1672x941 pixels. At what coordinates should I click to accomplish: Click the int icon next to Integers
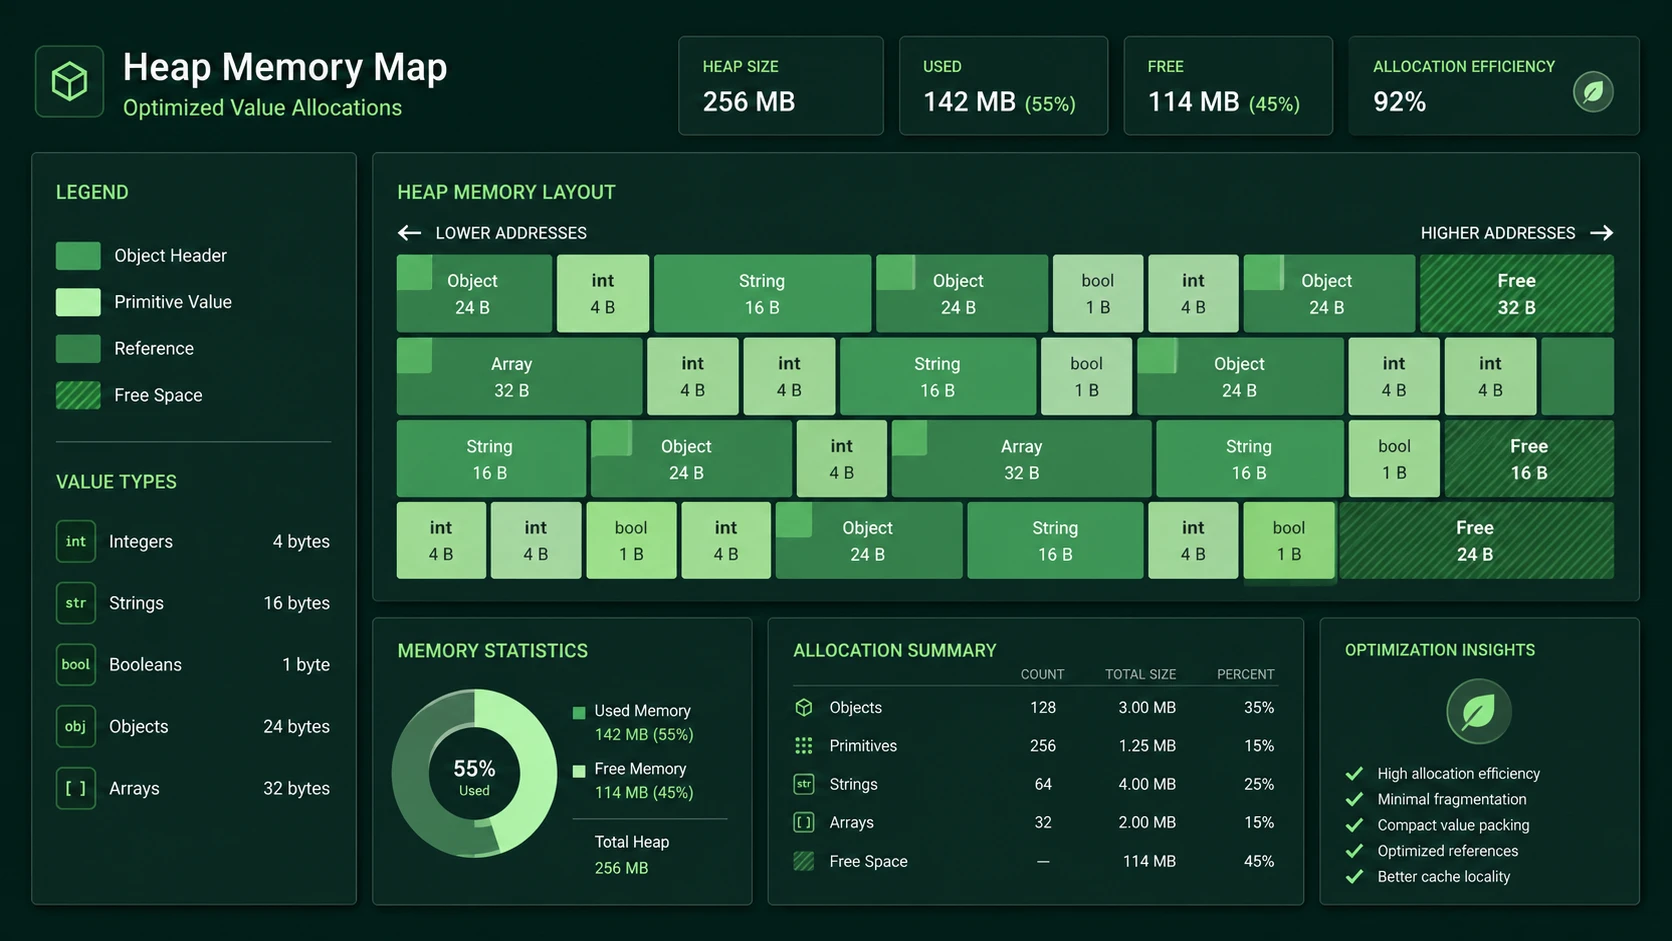click(x=76, y=541)
